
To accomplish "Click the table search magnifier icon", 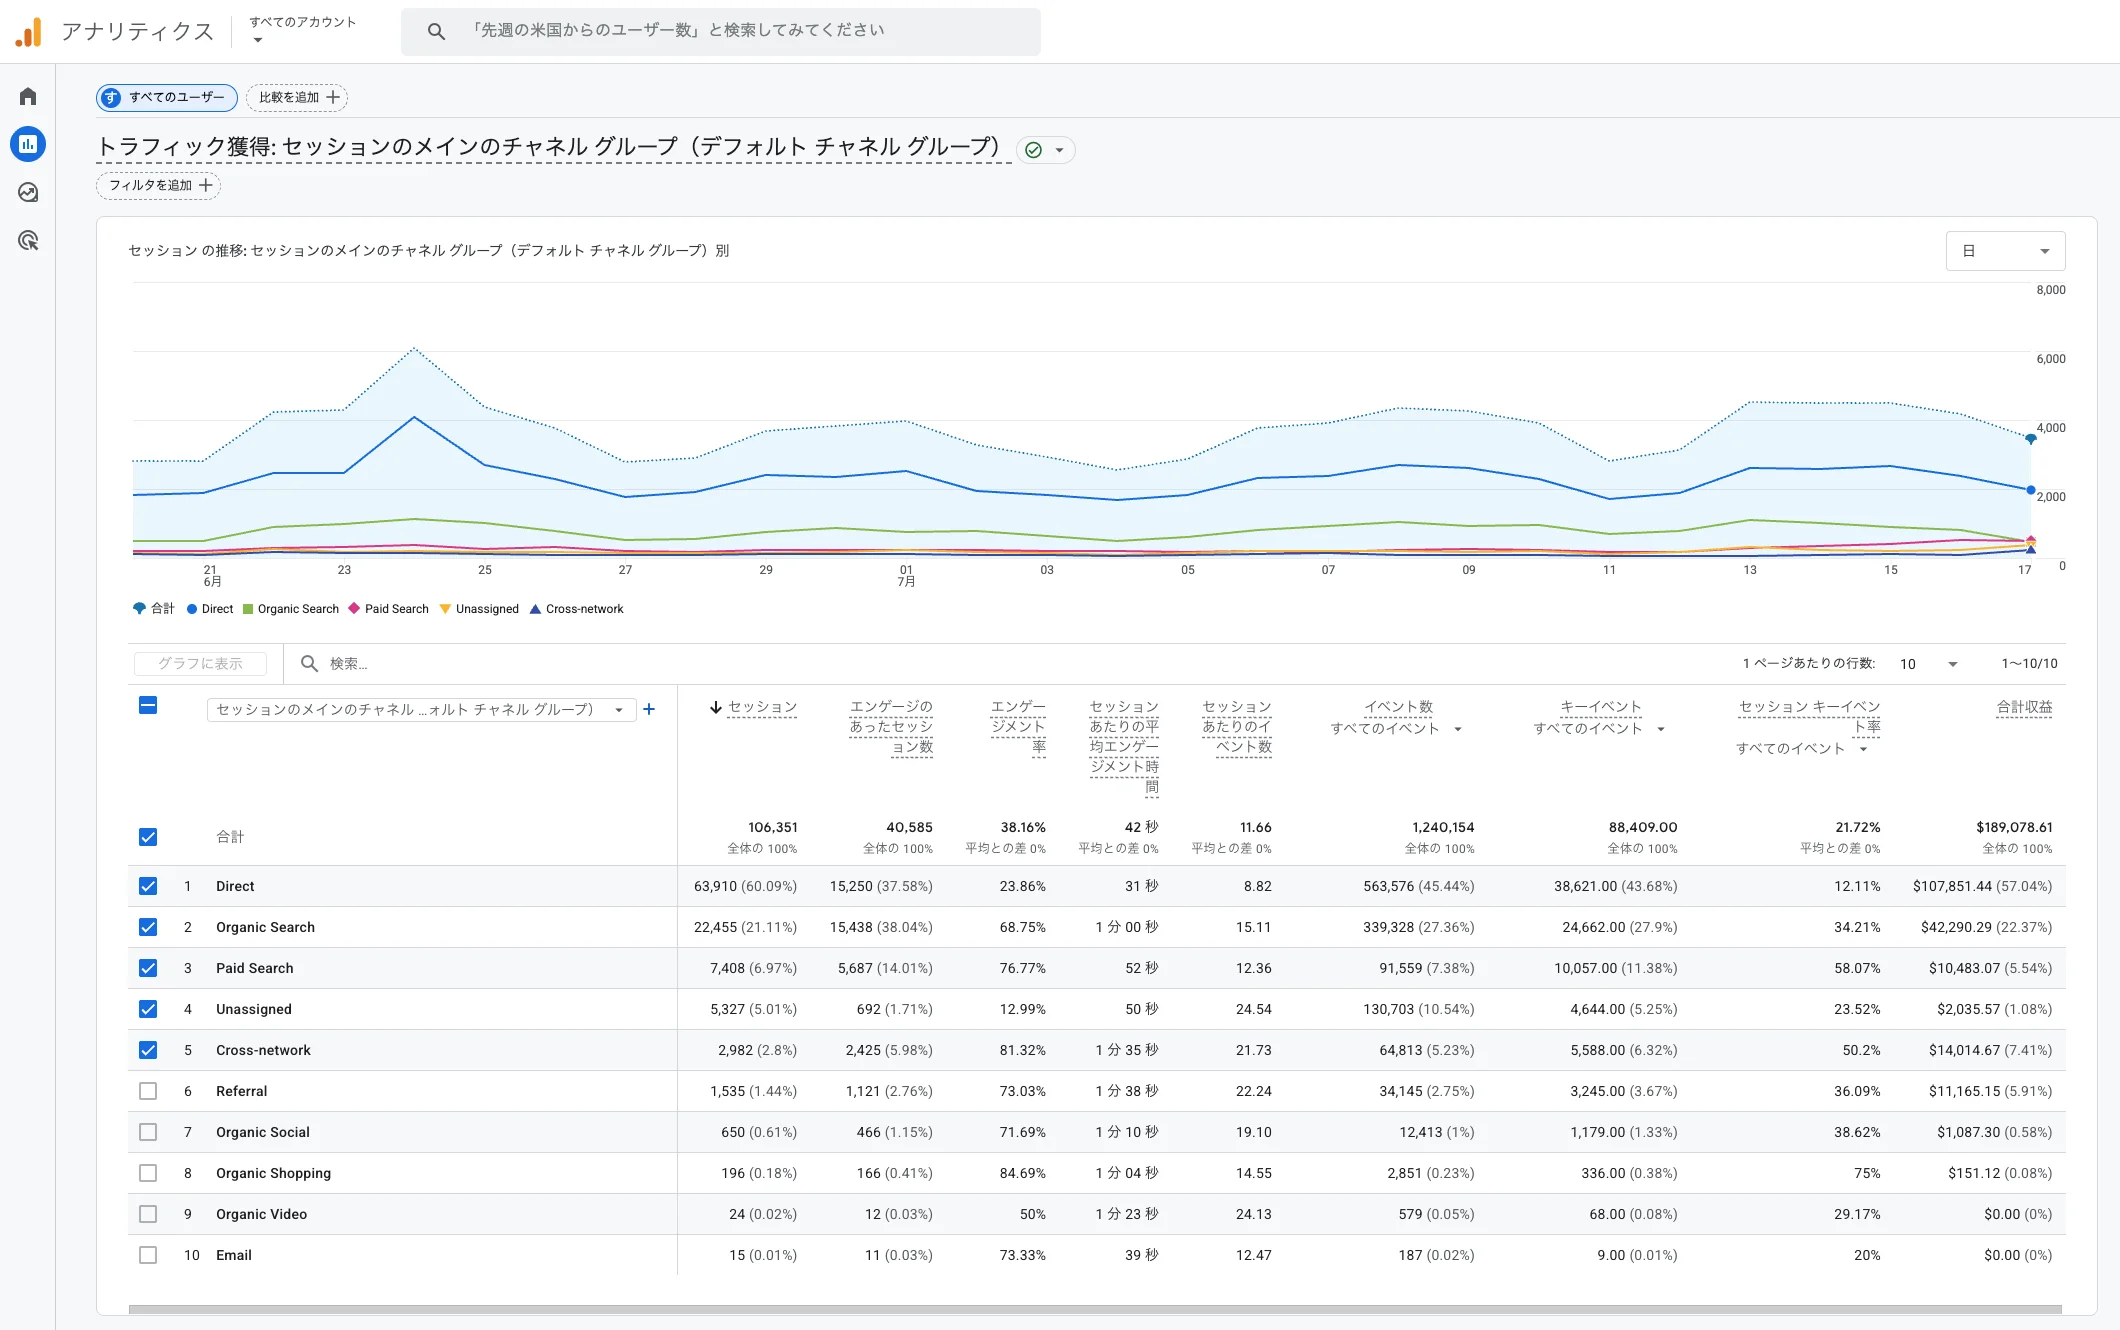I will pyautogui.click(x=310, y=663).
